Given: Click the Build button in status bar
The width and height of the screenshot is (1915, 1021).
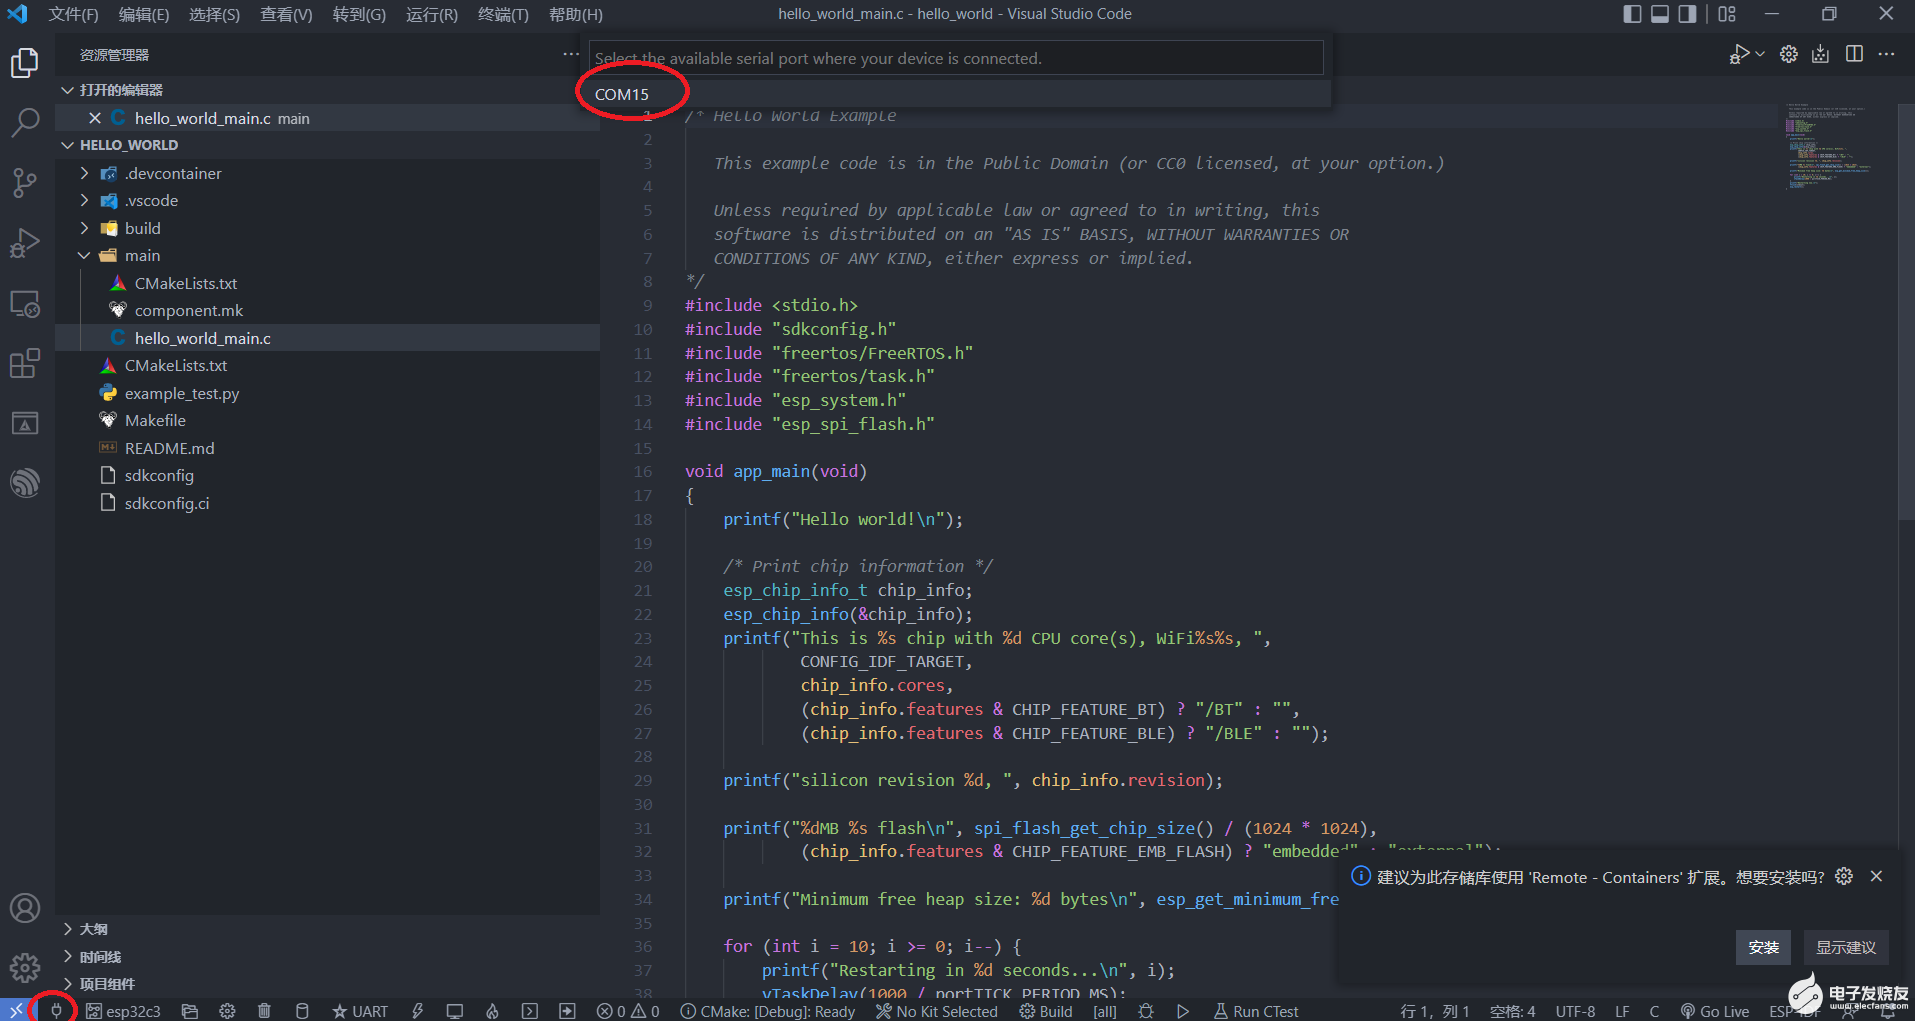Looking at the screenshot, I should point(1046,1011).
